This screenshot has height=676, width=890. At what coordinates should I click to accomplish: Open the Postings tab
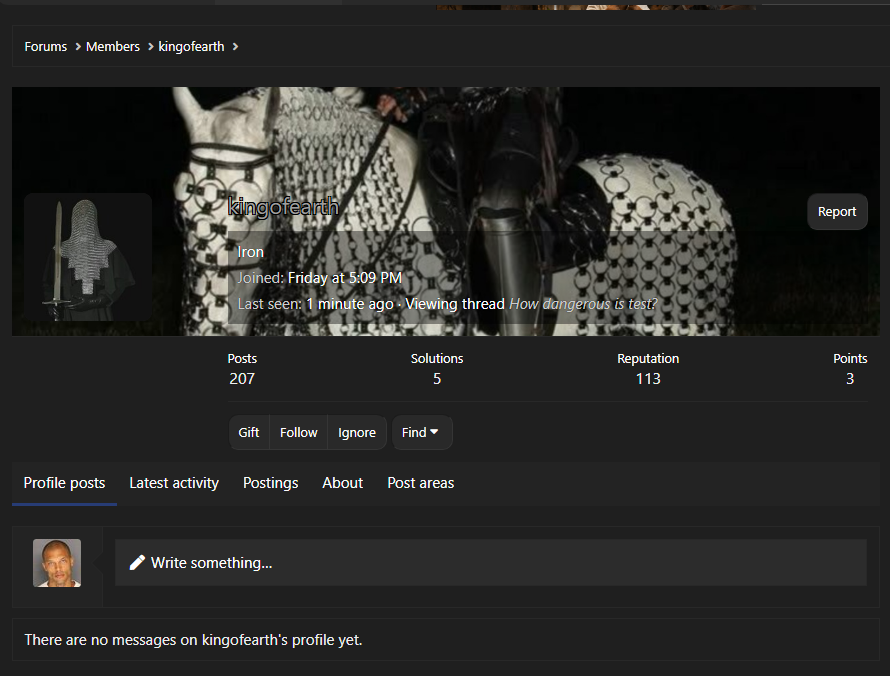pos(271,483)
